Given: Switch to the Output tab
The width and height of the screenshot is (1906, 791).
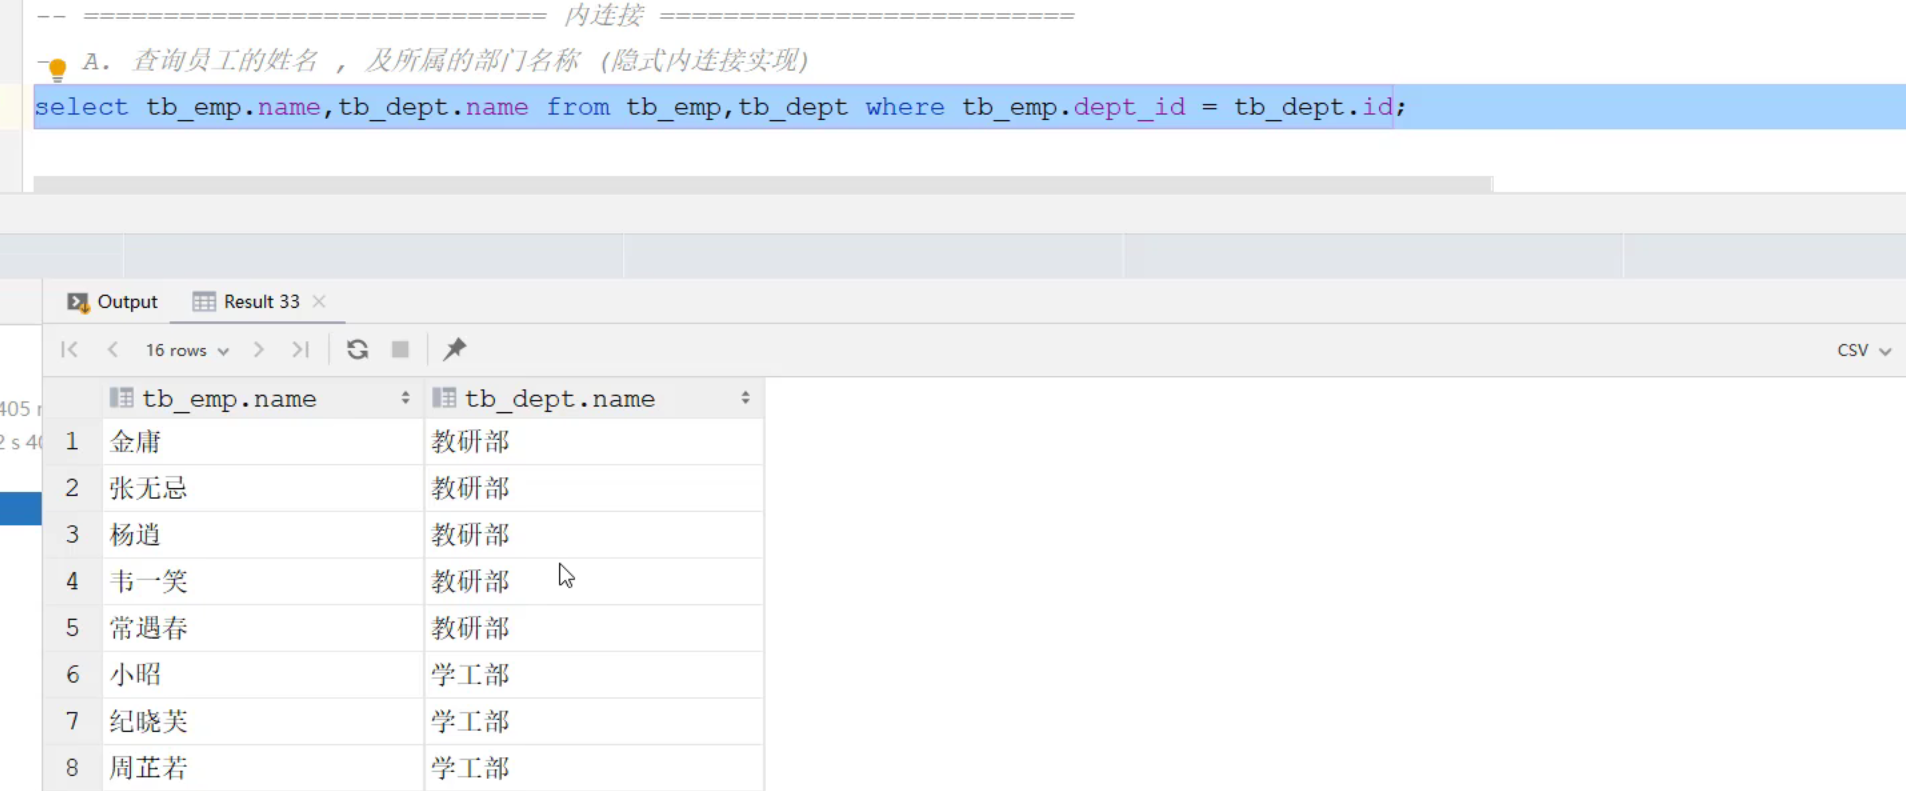Looking at the screenshot, I should click(112, 302).
